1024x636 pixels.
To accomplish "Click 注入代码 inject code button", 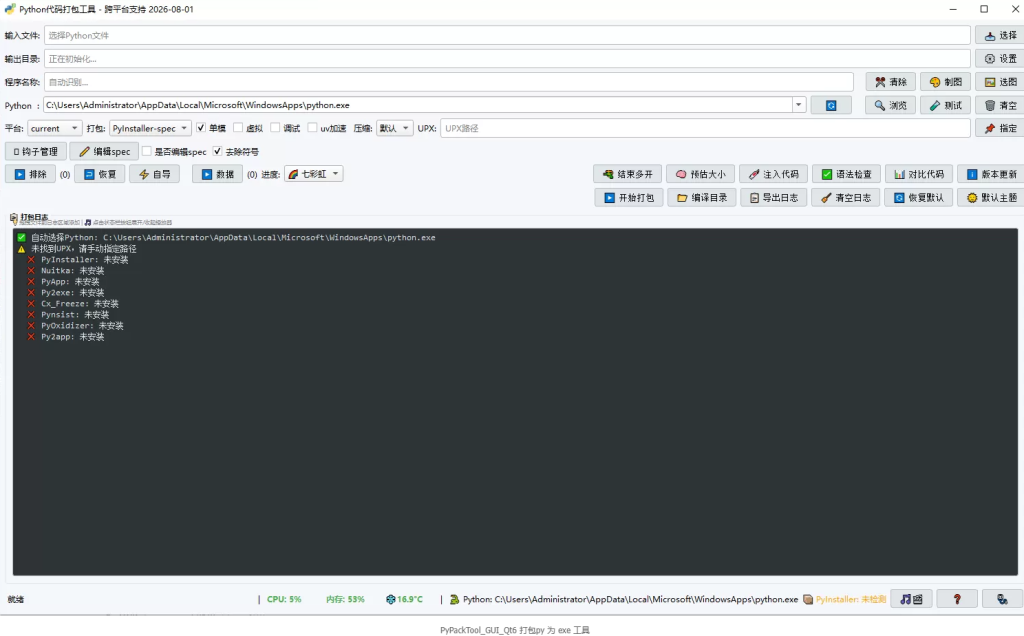I will [773, 174].
